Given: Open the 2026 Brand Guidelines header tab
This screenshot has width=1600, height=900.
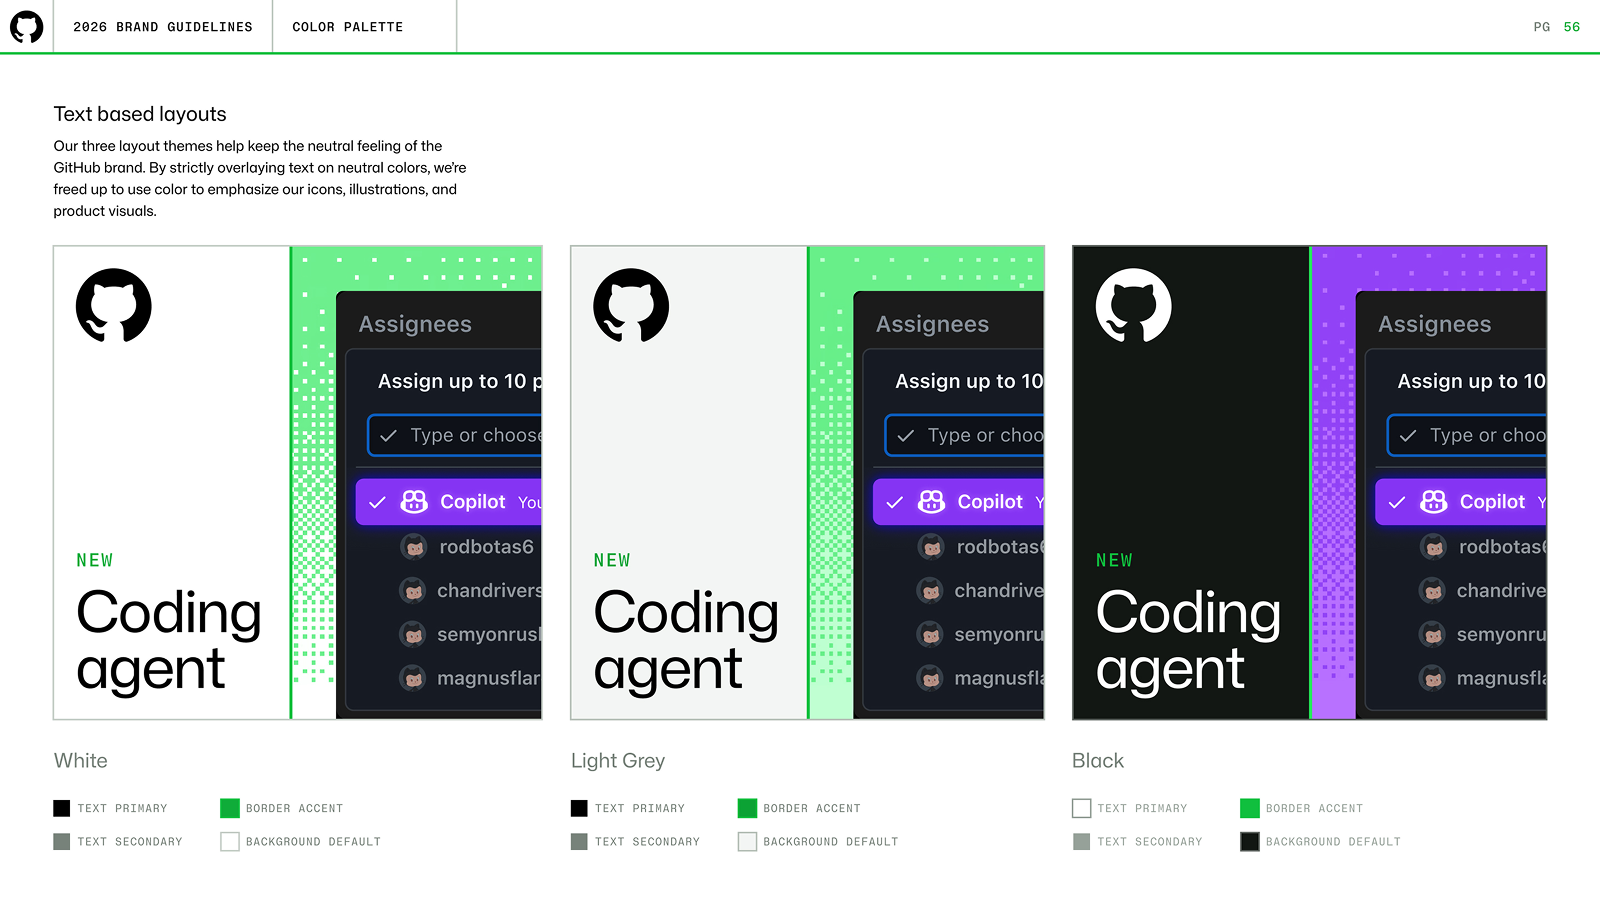Looking at the screenshot, I should coord(163,27).
